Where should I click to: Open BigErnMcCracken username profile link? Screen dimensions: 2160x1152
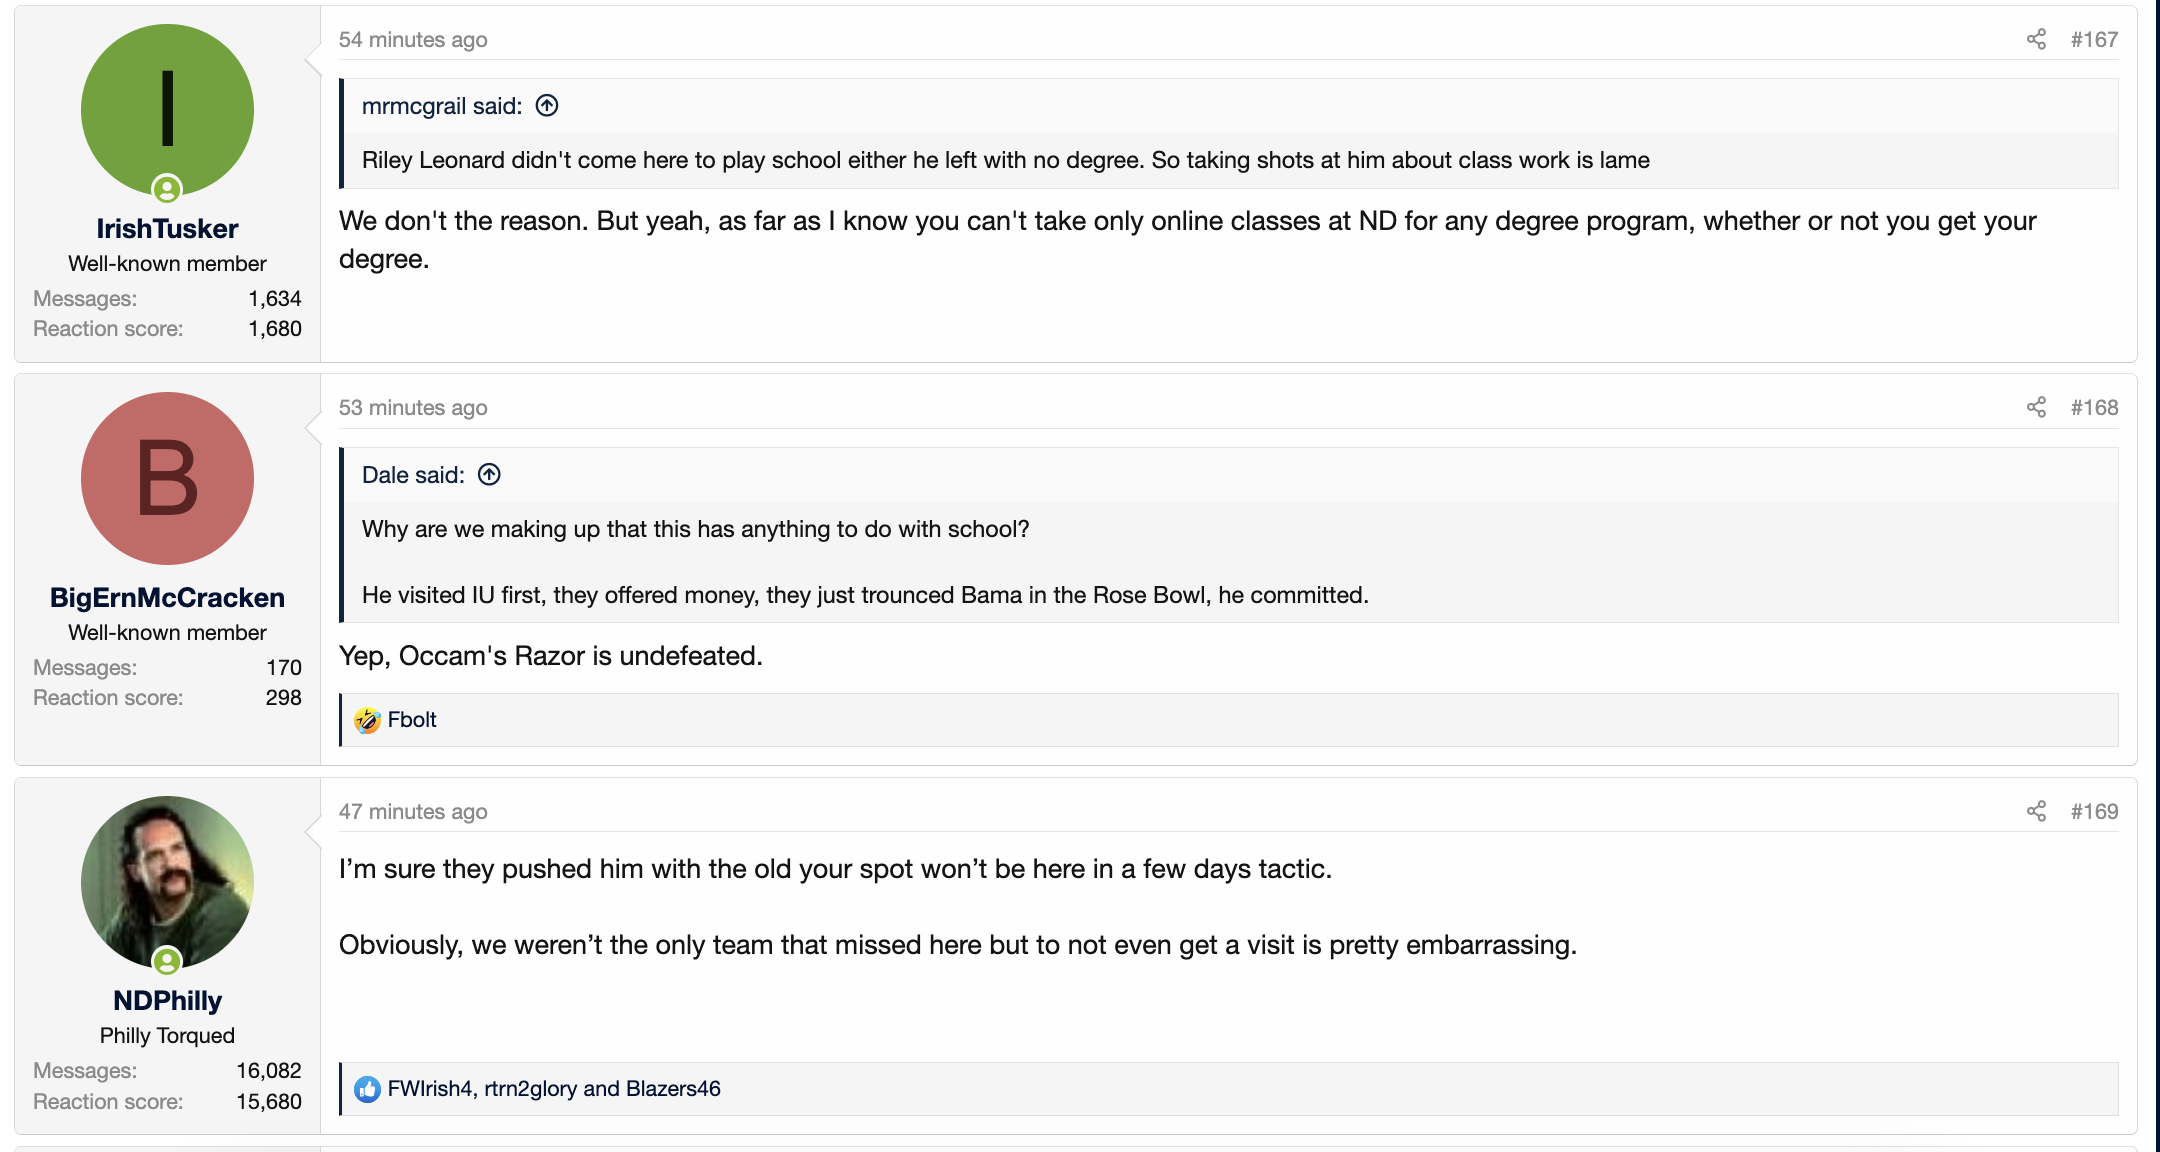(x=167, y=598)
